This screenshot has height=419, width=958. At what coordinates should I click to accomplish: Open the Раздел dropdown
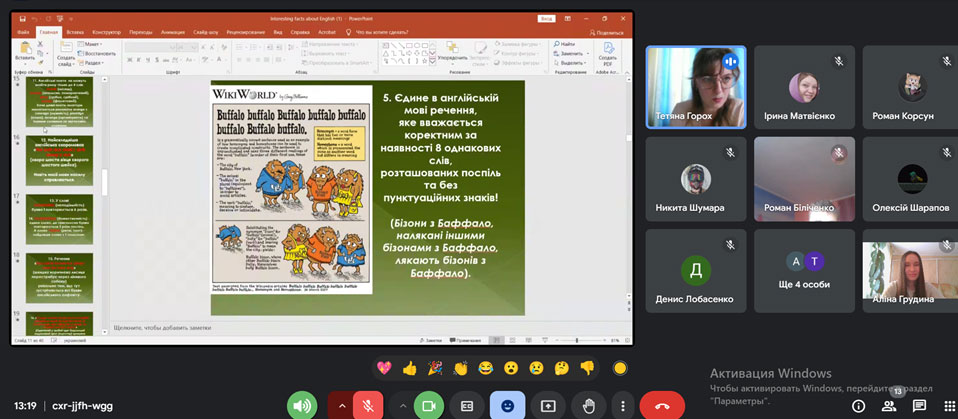point(90,62)
